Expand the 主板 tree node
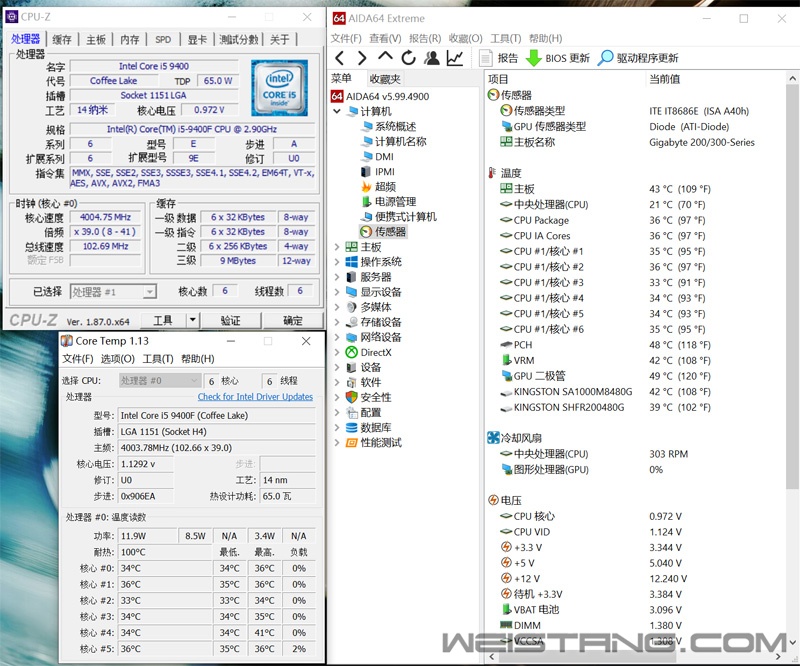This screenshot has width=800, height=666. point(337,247)
